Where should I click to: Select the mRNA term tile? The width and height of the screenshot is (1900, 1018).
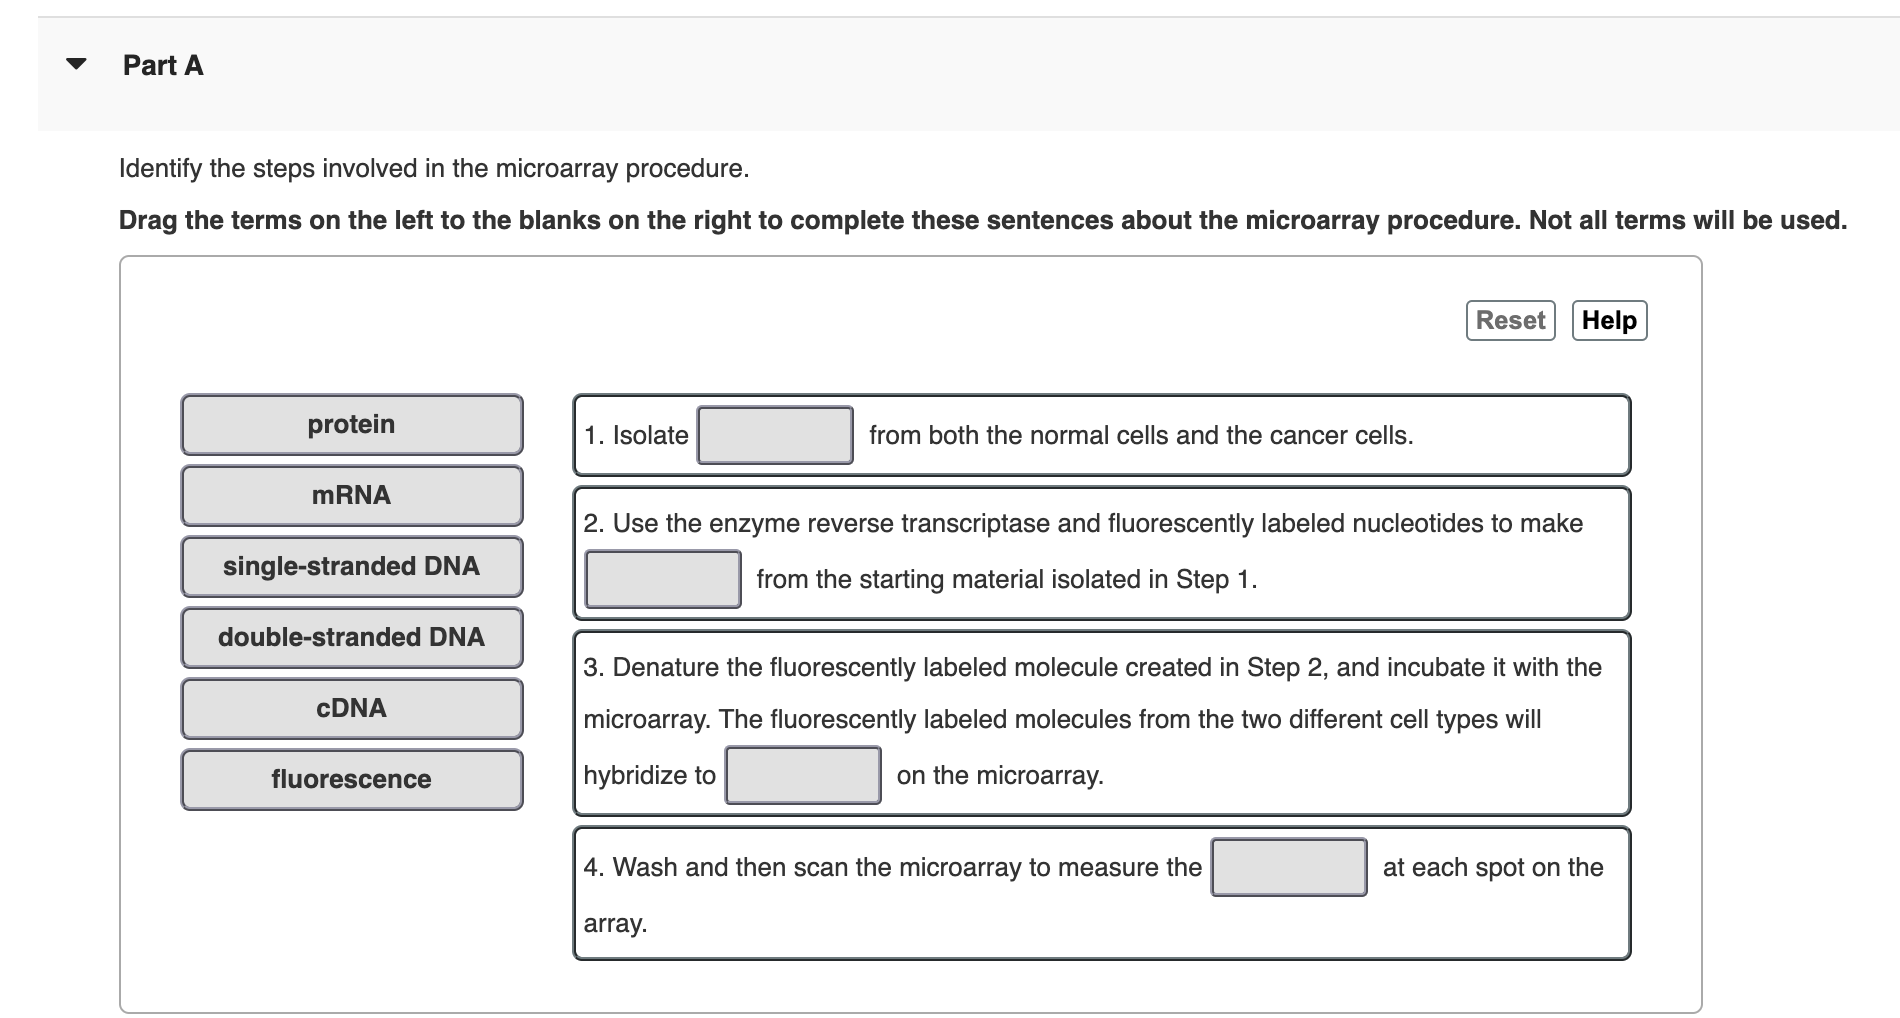351,495
